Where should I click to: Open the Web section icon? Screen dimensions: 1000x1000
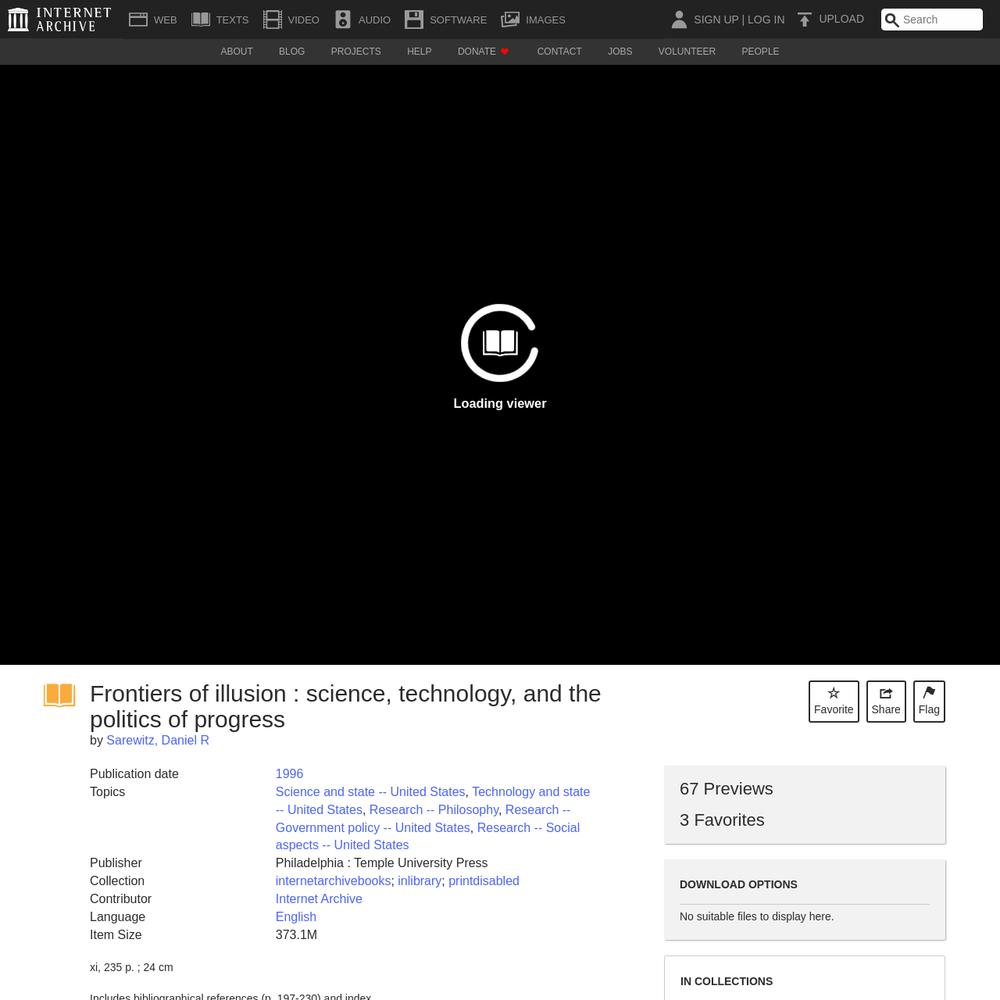point(138,20)
